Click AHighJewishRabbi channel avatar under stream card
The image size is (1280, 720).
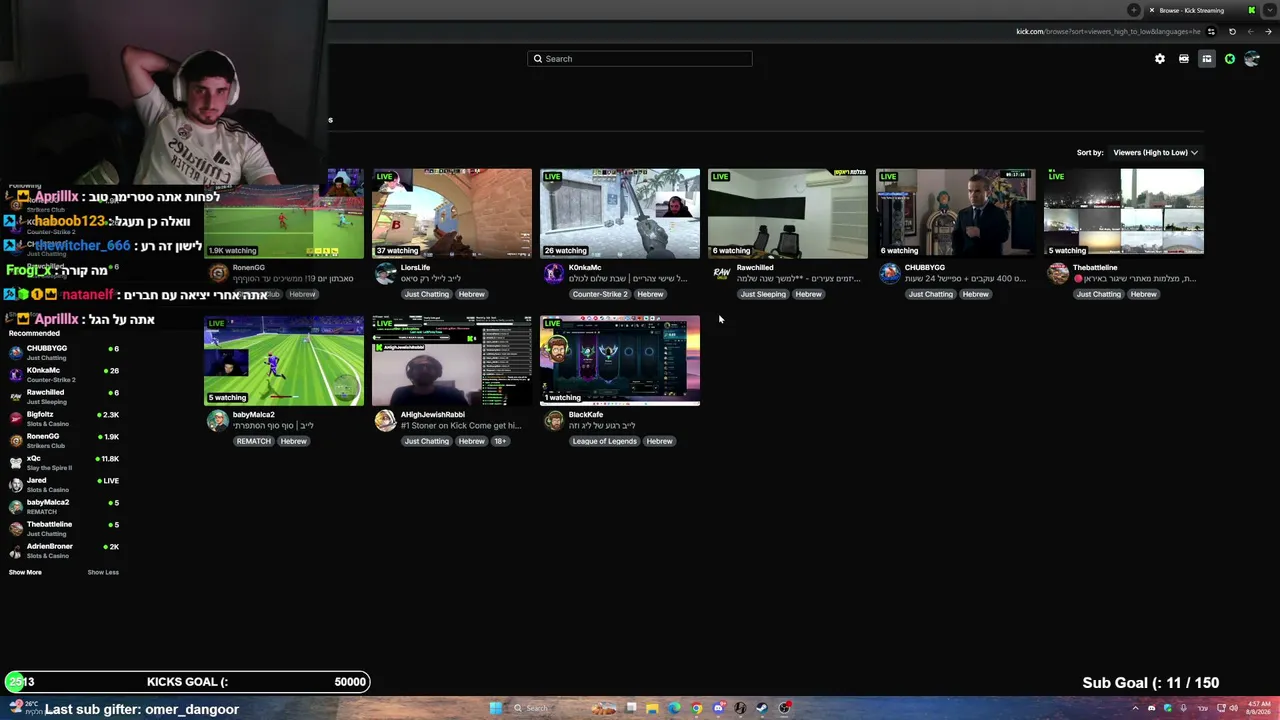click(x=385, y=421)
